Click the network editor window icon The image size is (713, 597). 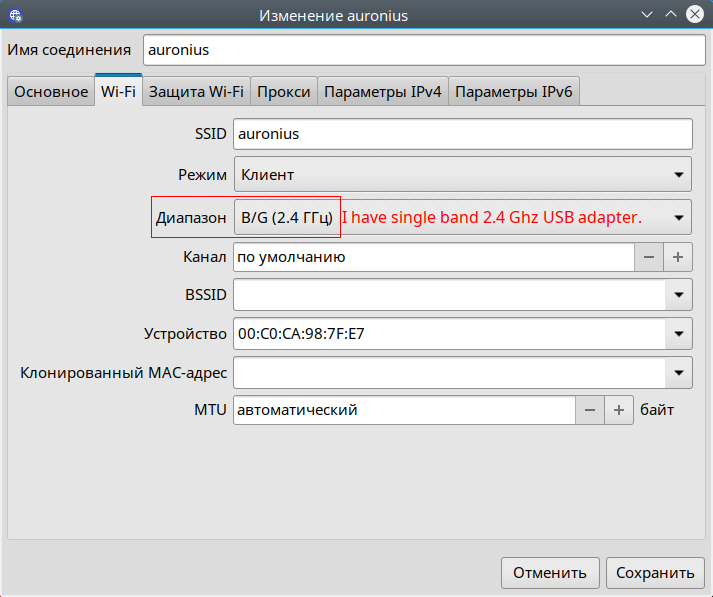coord(16,15)
